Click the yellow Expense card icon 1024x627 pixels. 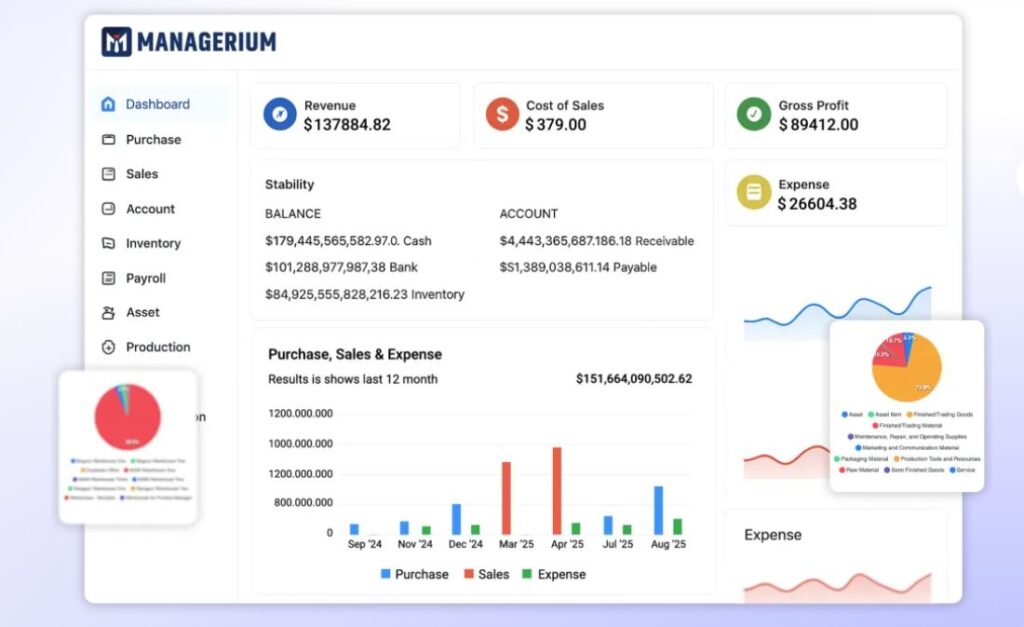pyautogui.click(x=754, y=192)
